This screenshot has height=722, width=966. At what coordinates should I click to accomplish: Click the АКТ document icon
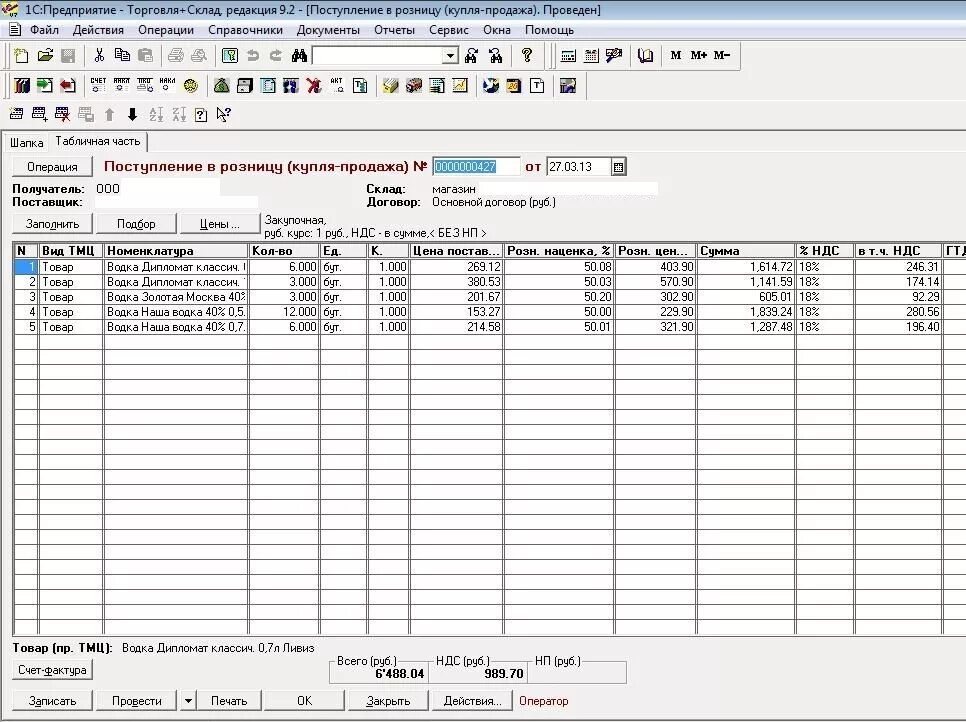tap(336, 86)
